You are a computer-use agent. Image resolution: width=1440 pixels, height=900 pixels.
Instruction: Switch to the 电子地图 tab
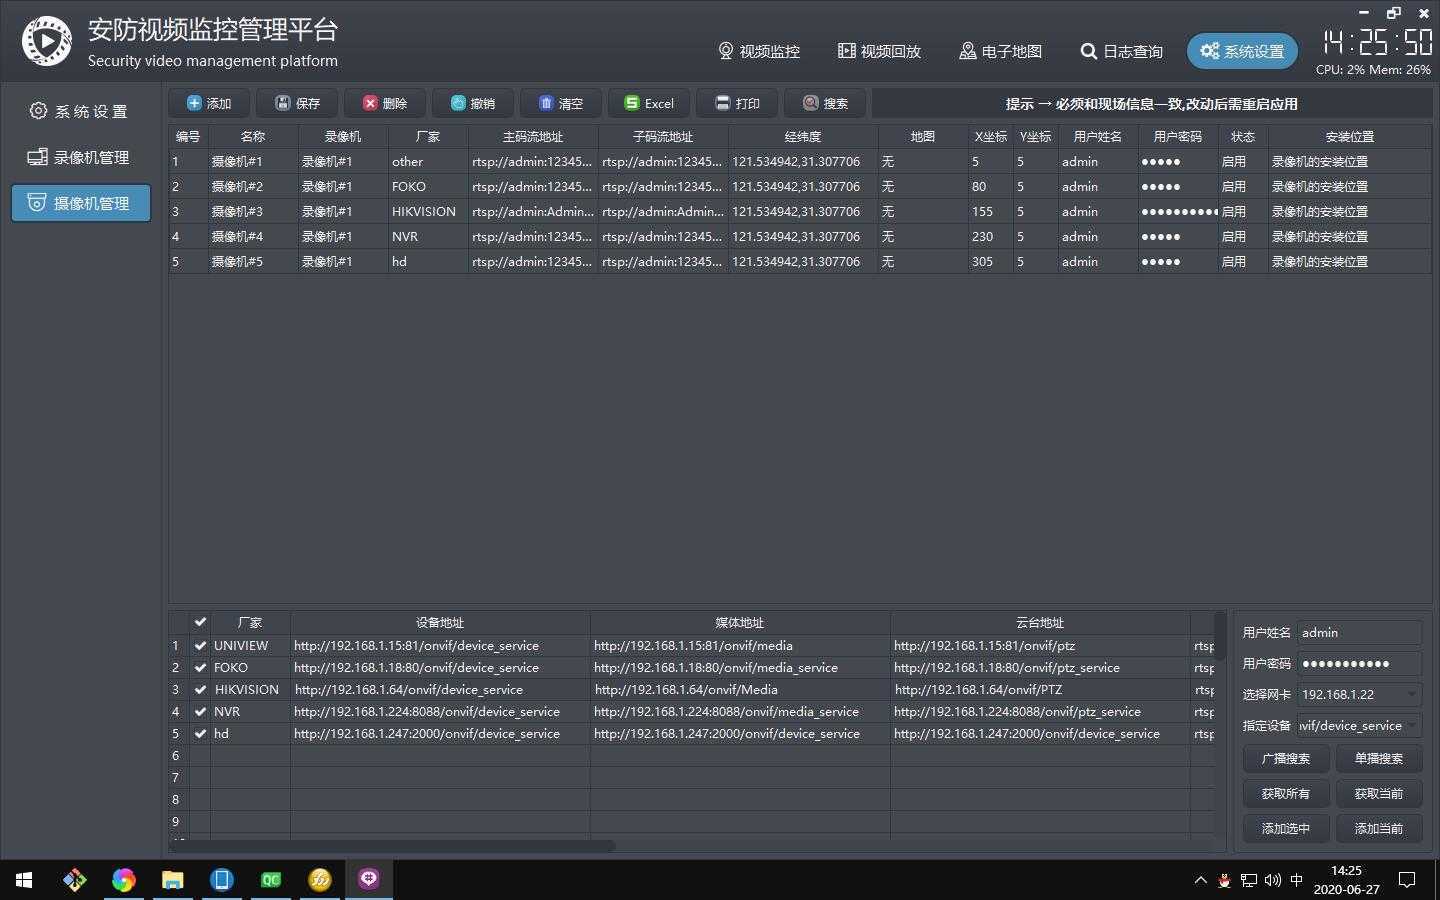tap(1000, 51)
